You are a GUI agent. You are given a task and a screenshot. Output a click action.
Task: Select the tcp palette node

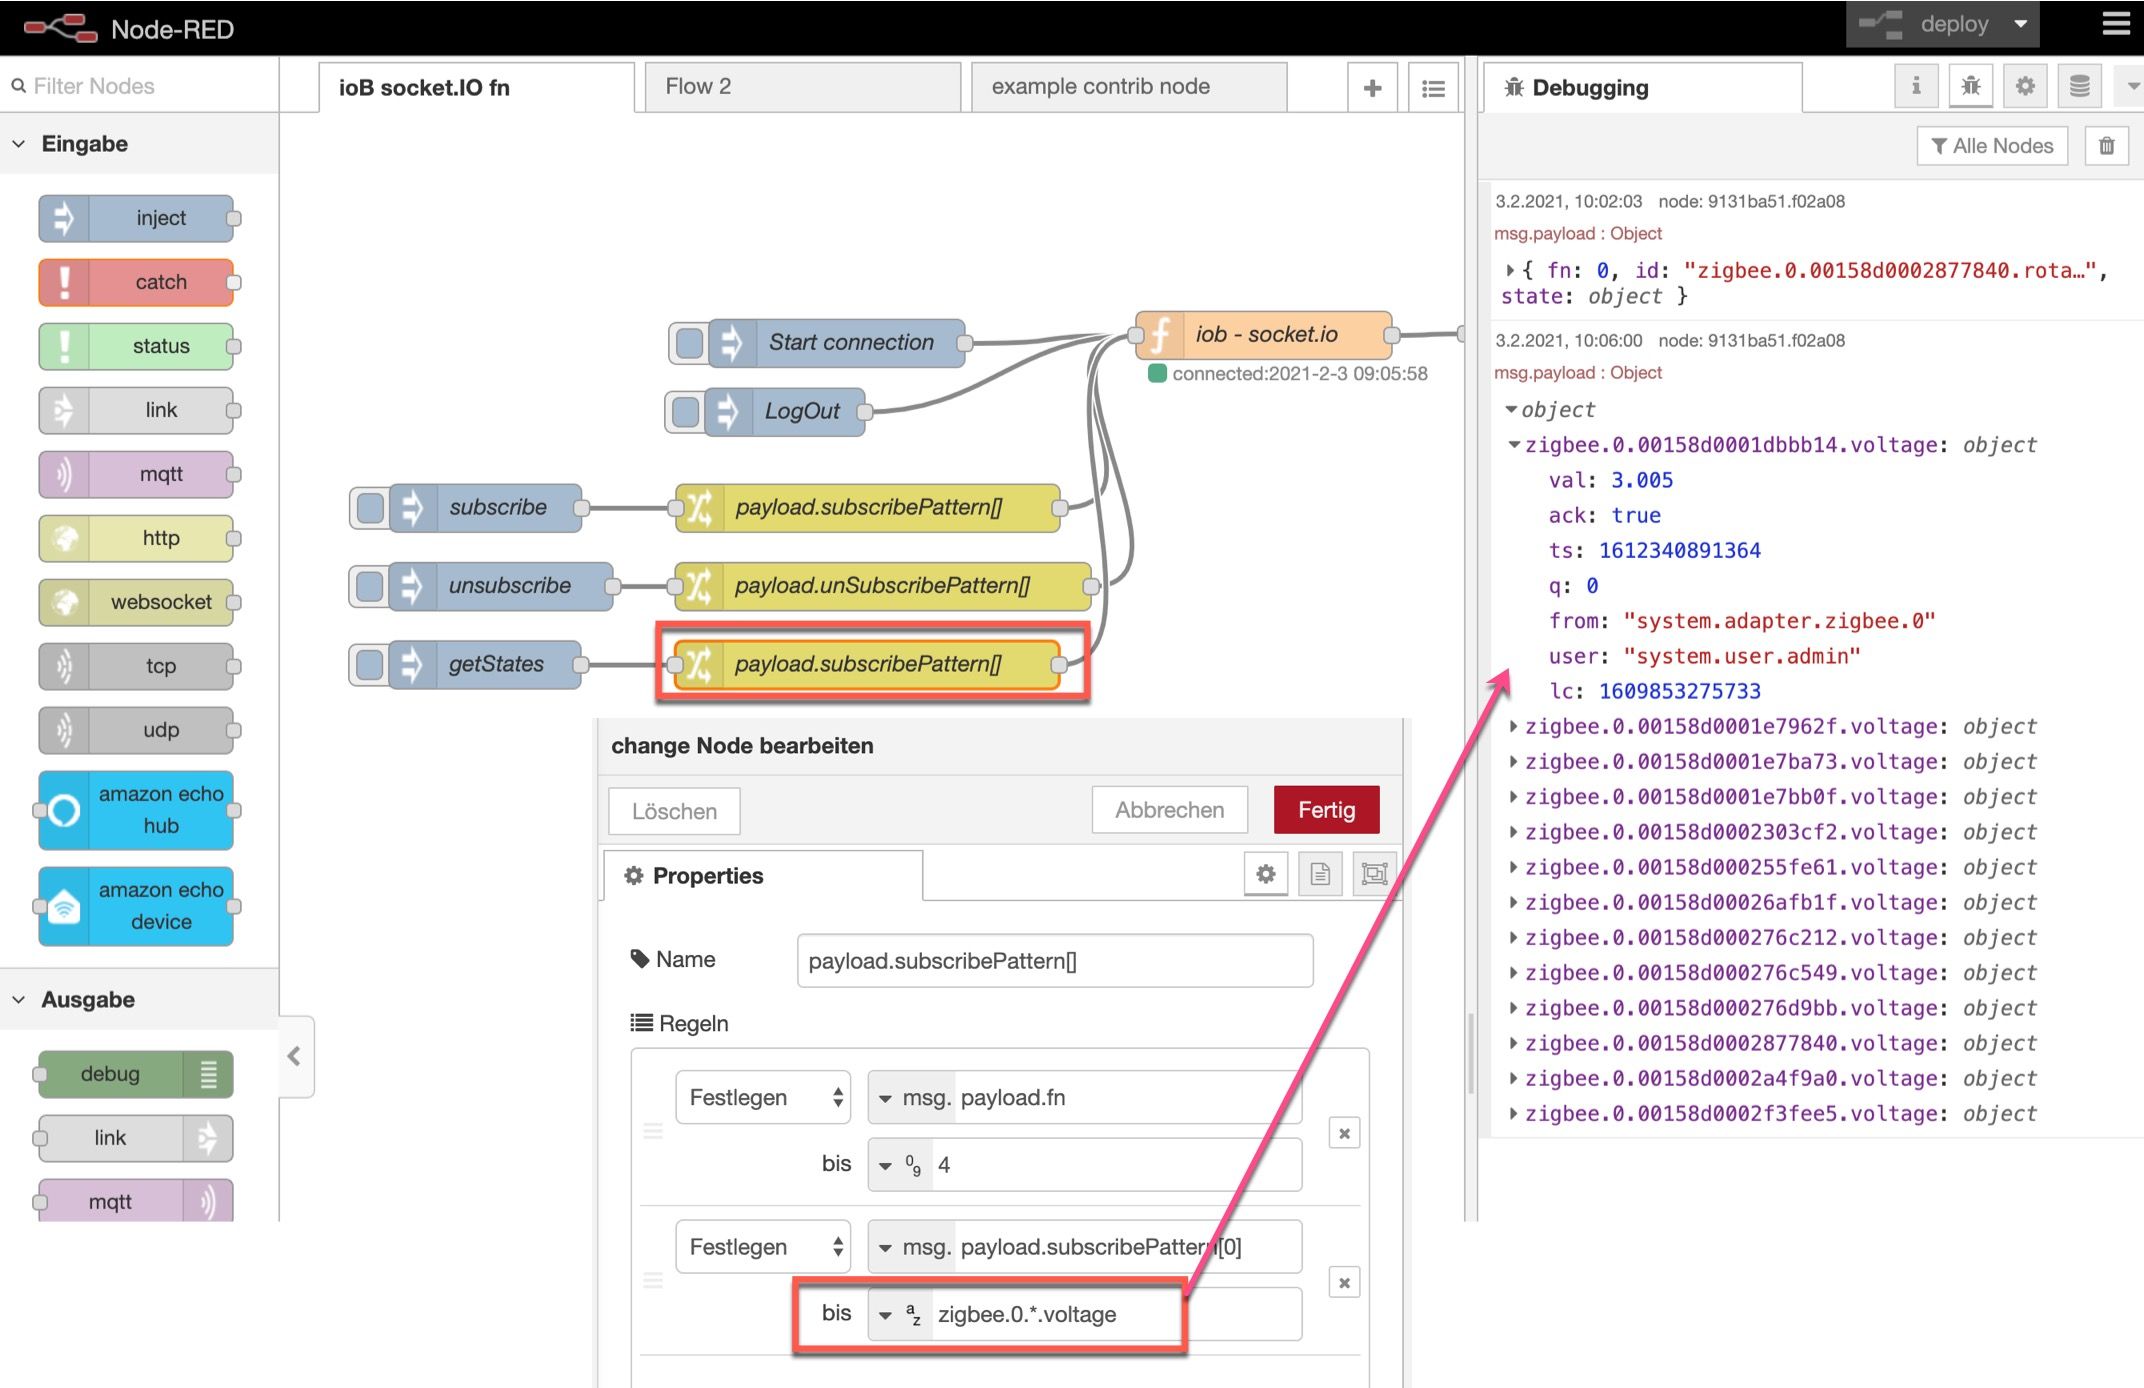(137, 666)
